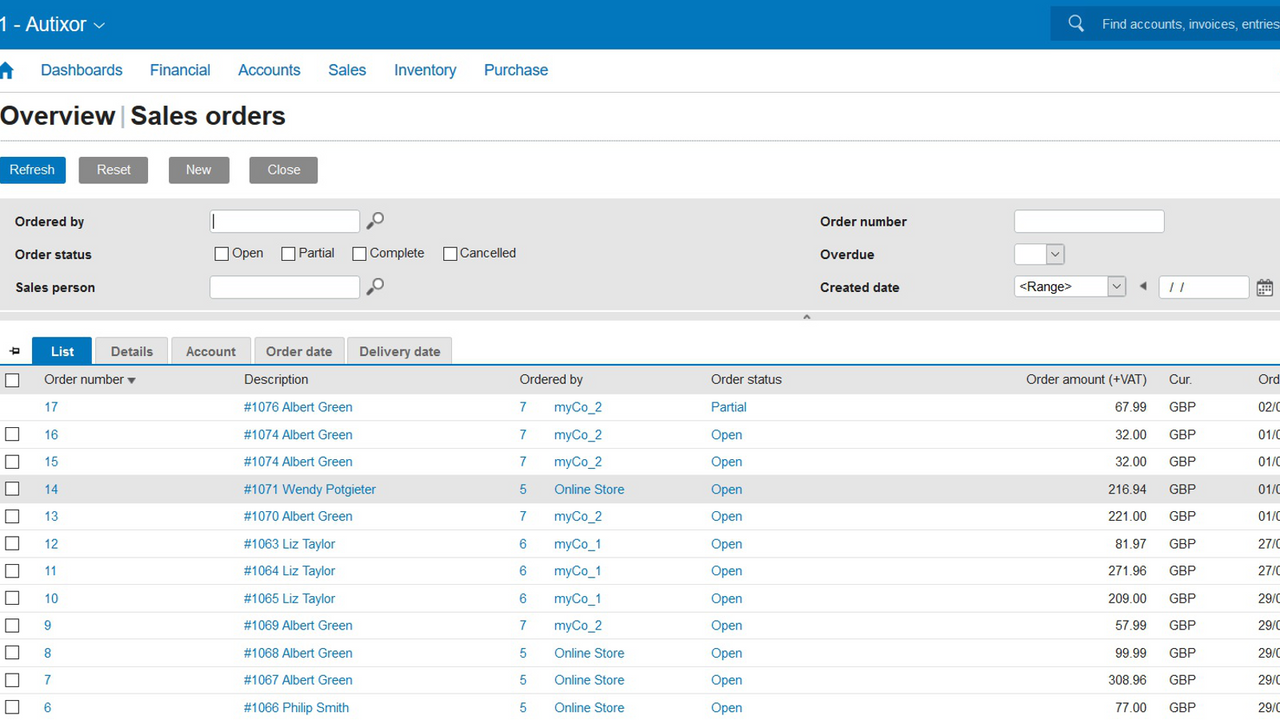This screenshot has width=1280, height=720.
Task: Open order number 17 link
Action: coord(51,407)
